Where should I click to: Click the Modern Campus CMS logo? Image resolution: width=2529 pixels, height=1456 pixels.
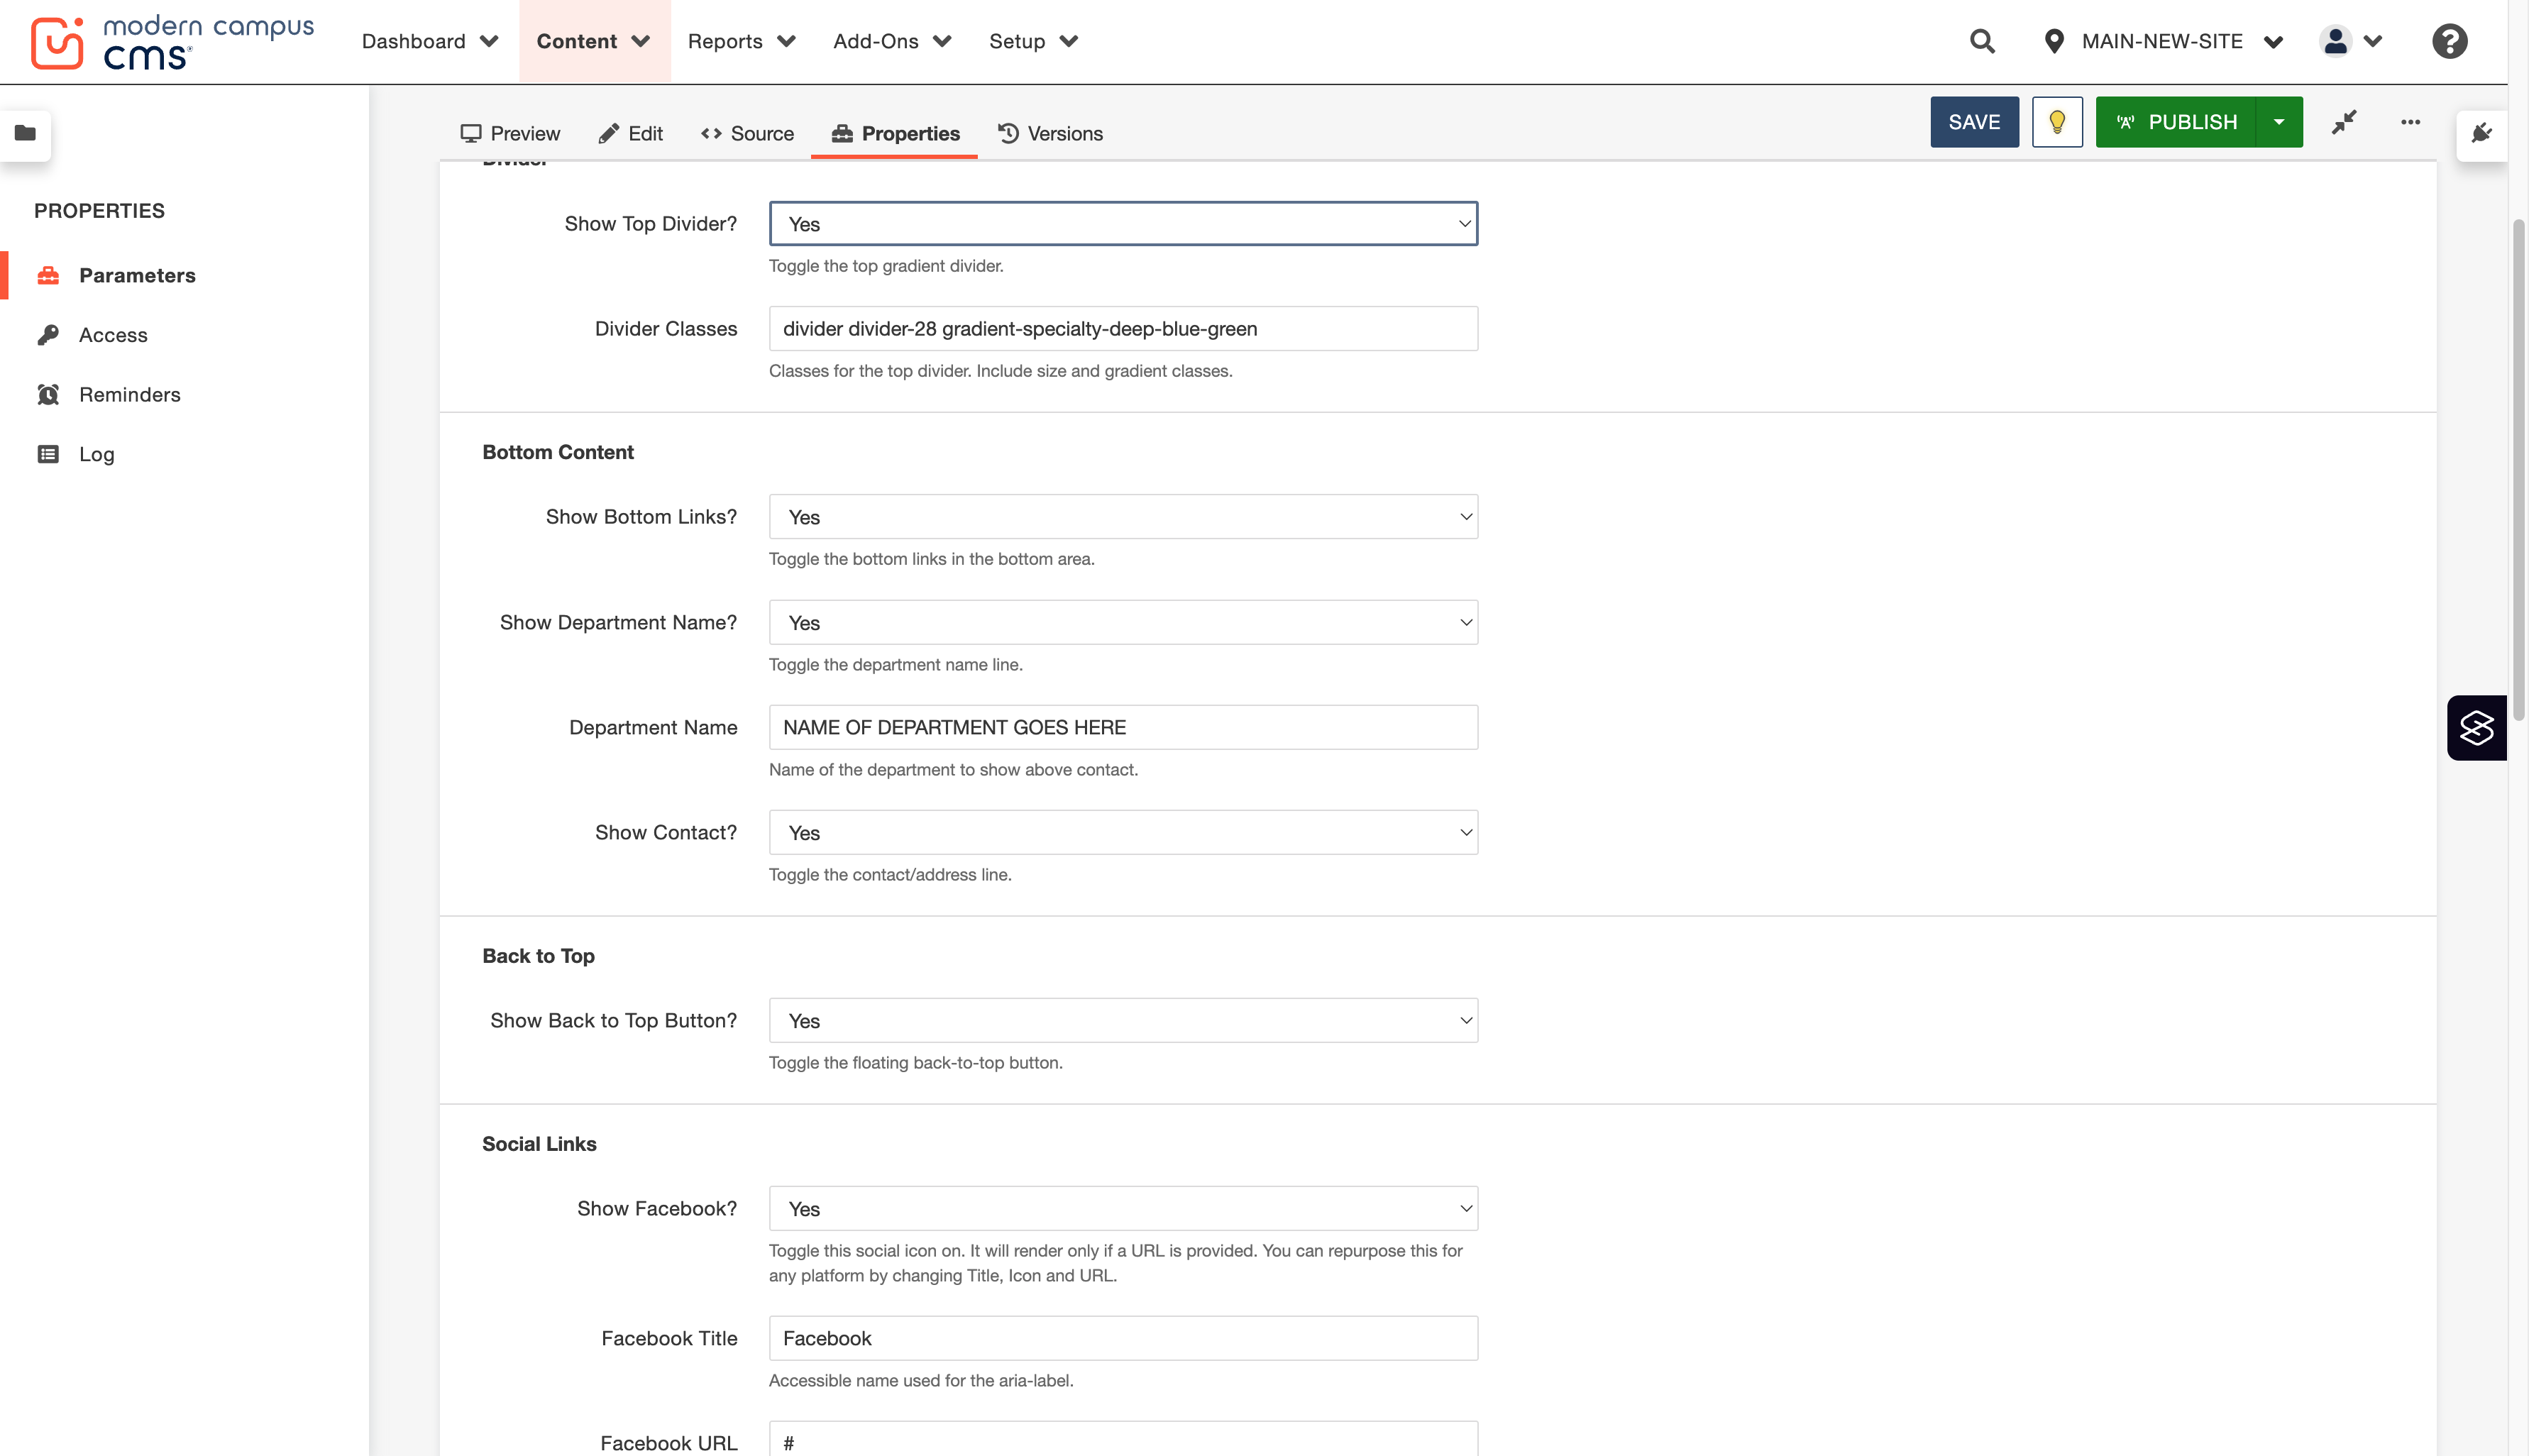point(172,42)
